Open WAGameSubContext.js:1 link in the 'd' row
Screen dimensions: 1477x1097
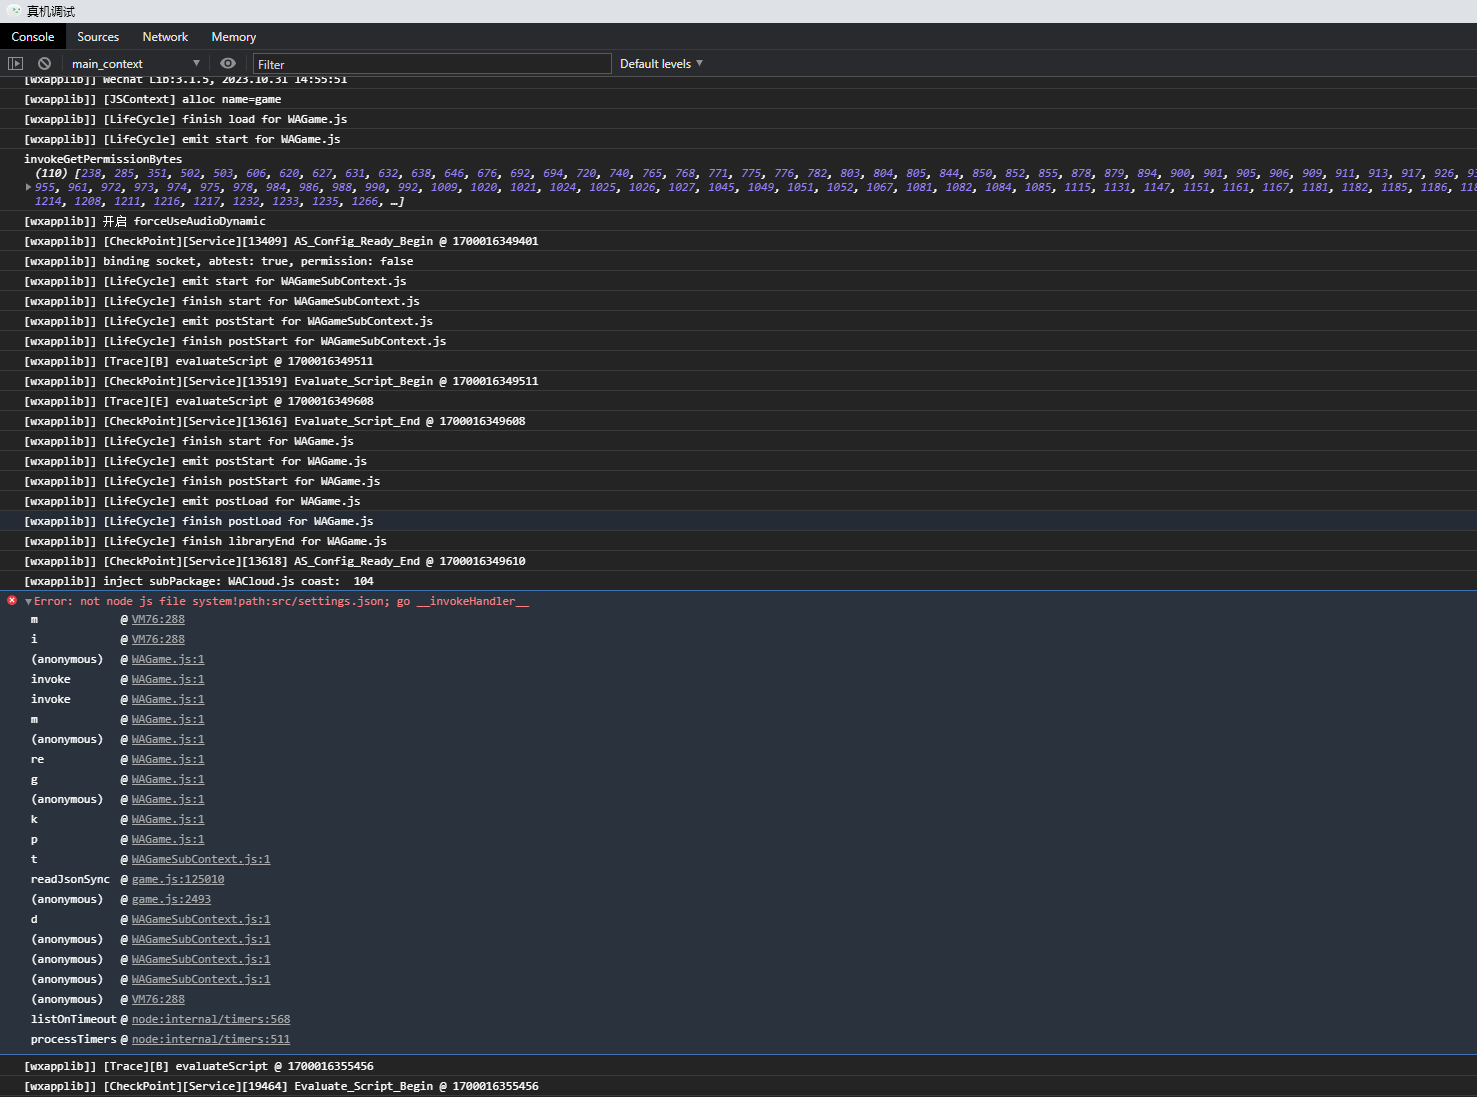[201, 919]
